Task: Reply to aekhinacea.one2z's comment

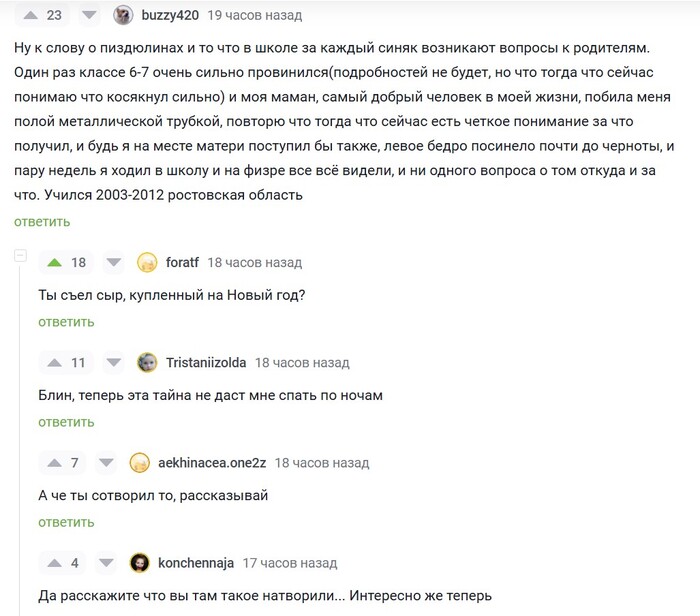Action: 66,522
